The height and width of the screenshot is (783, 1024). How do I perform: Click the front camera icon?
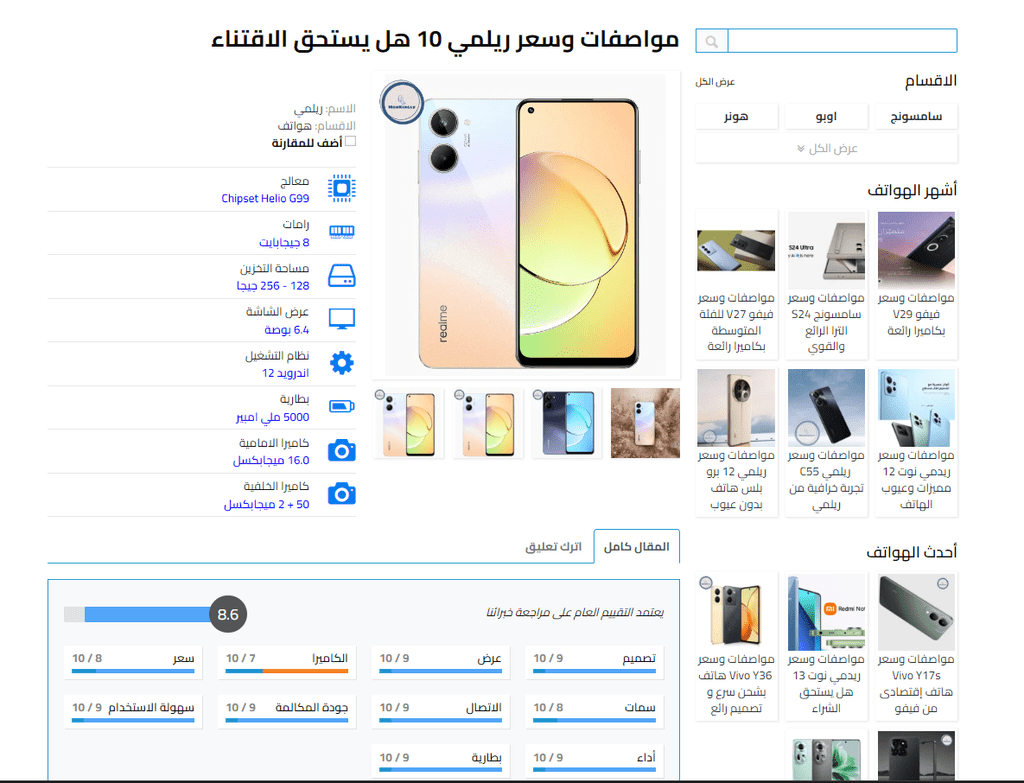[x=342, y=451]
